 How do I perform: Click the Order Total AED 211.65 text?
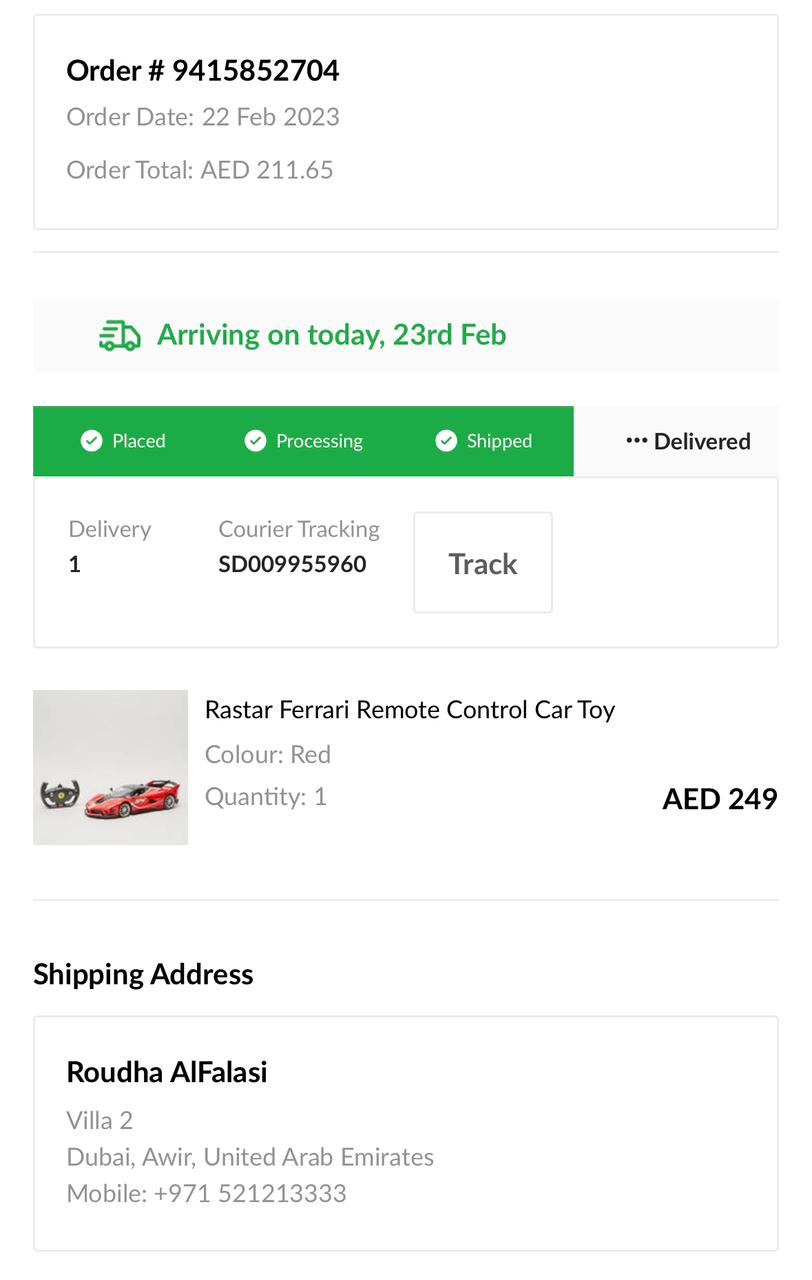[200, 170]
